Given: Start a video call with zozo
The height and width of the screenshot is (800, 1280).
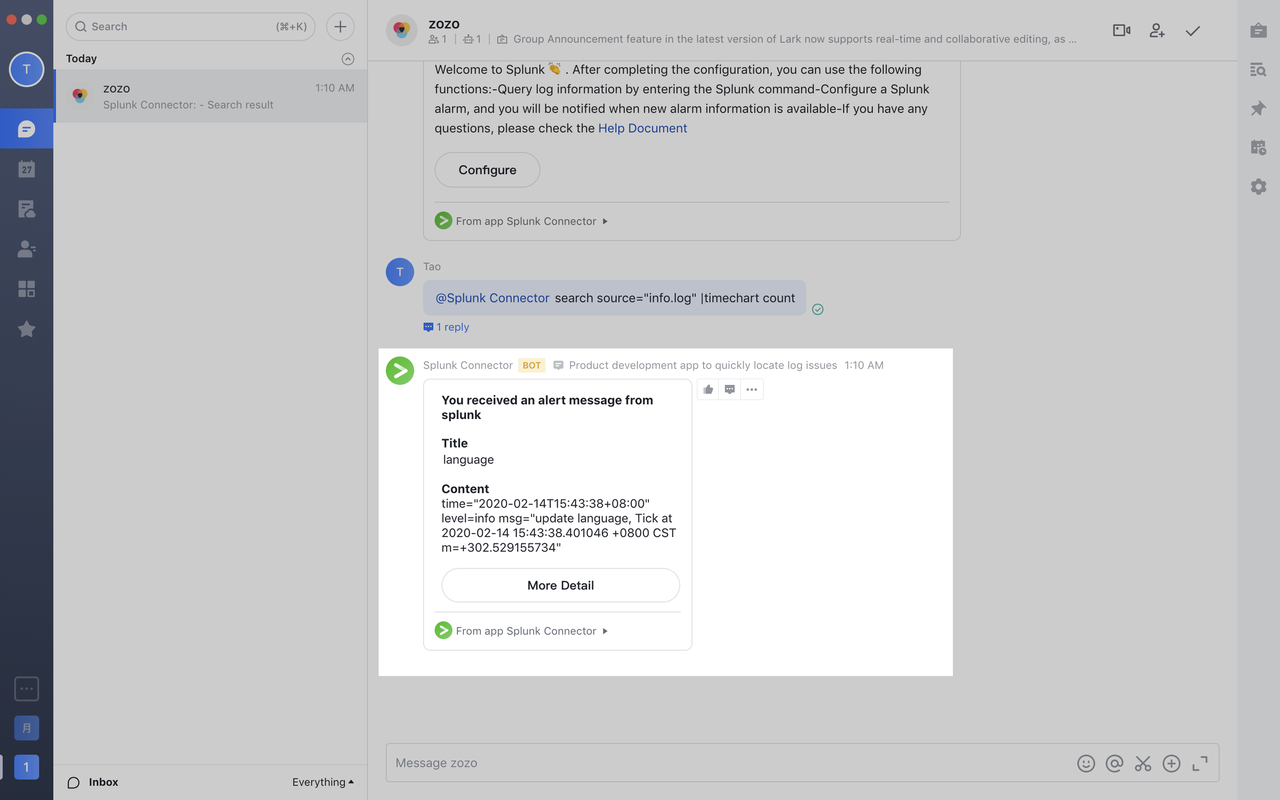Looking at the screenshot, I should pos(1121,31).
